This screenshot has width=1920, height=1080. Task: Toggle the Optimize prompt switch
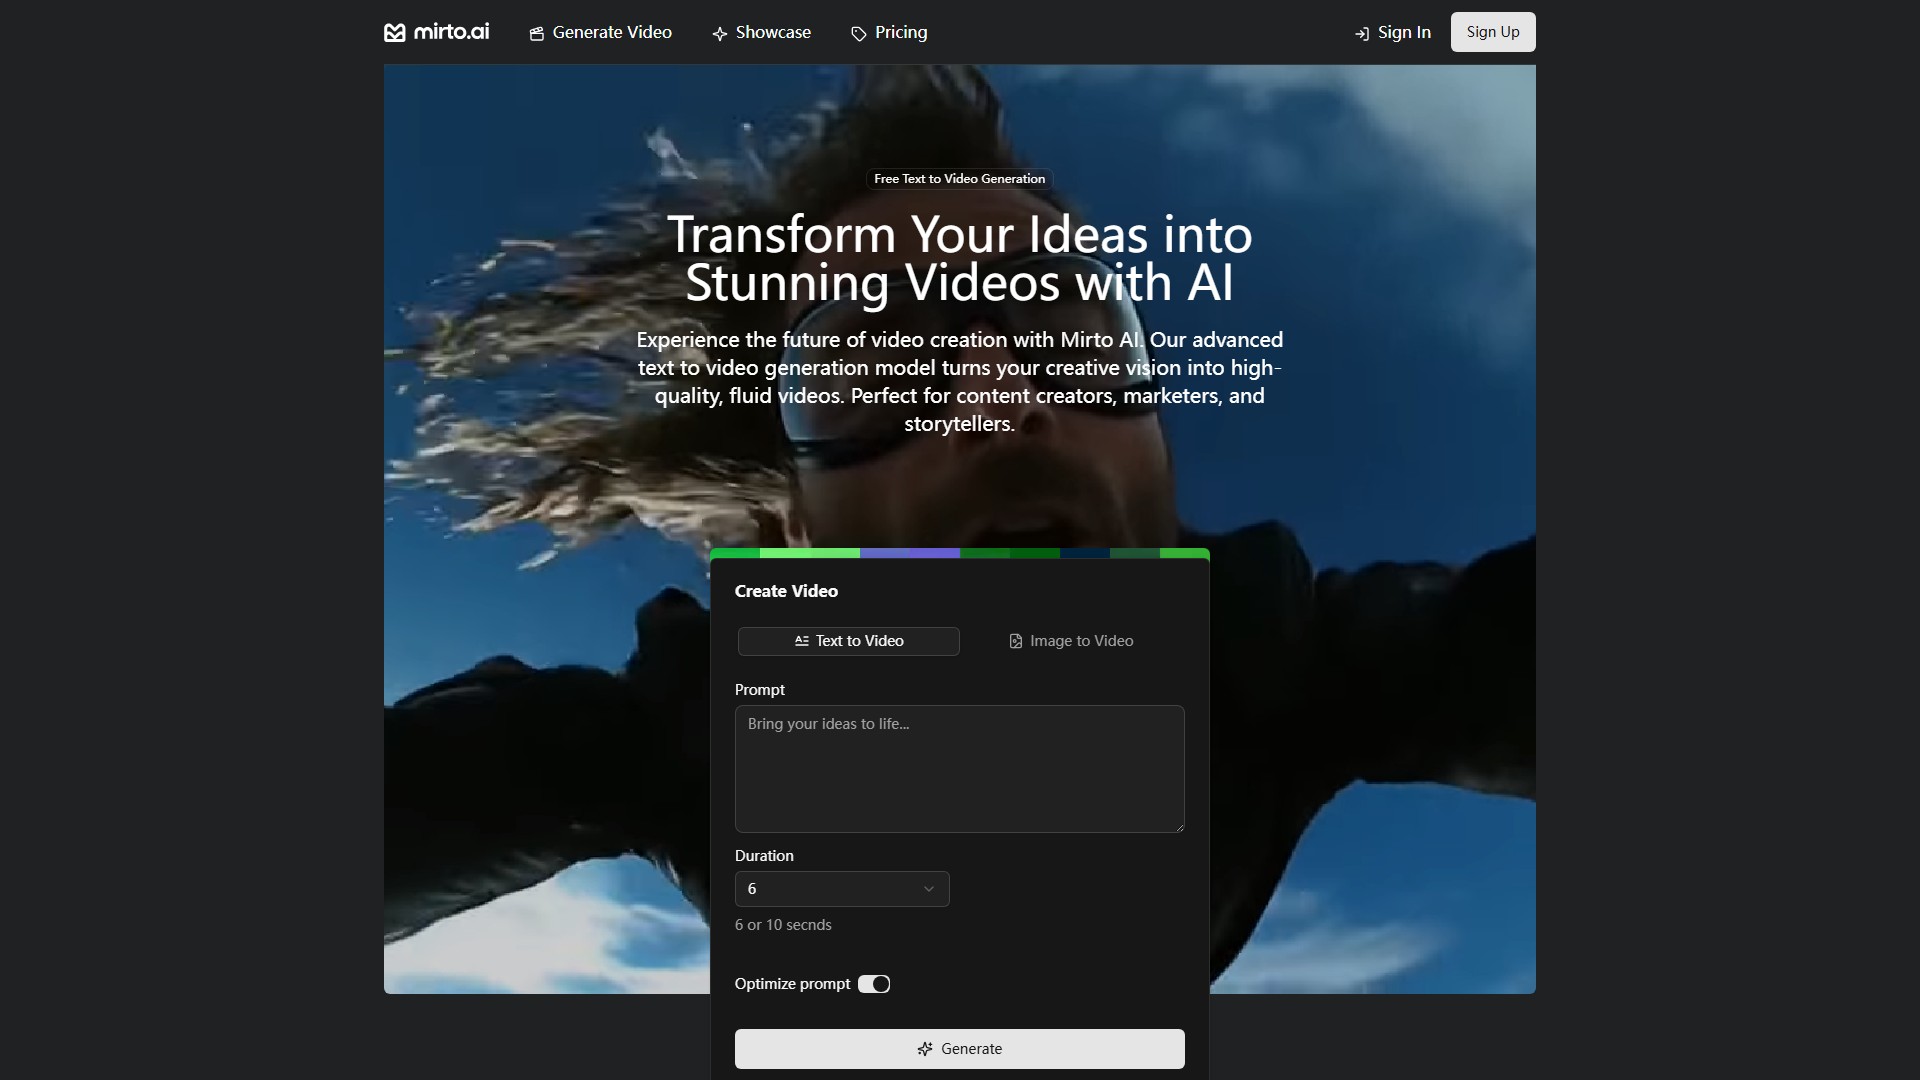(874, 984)
